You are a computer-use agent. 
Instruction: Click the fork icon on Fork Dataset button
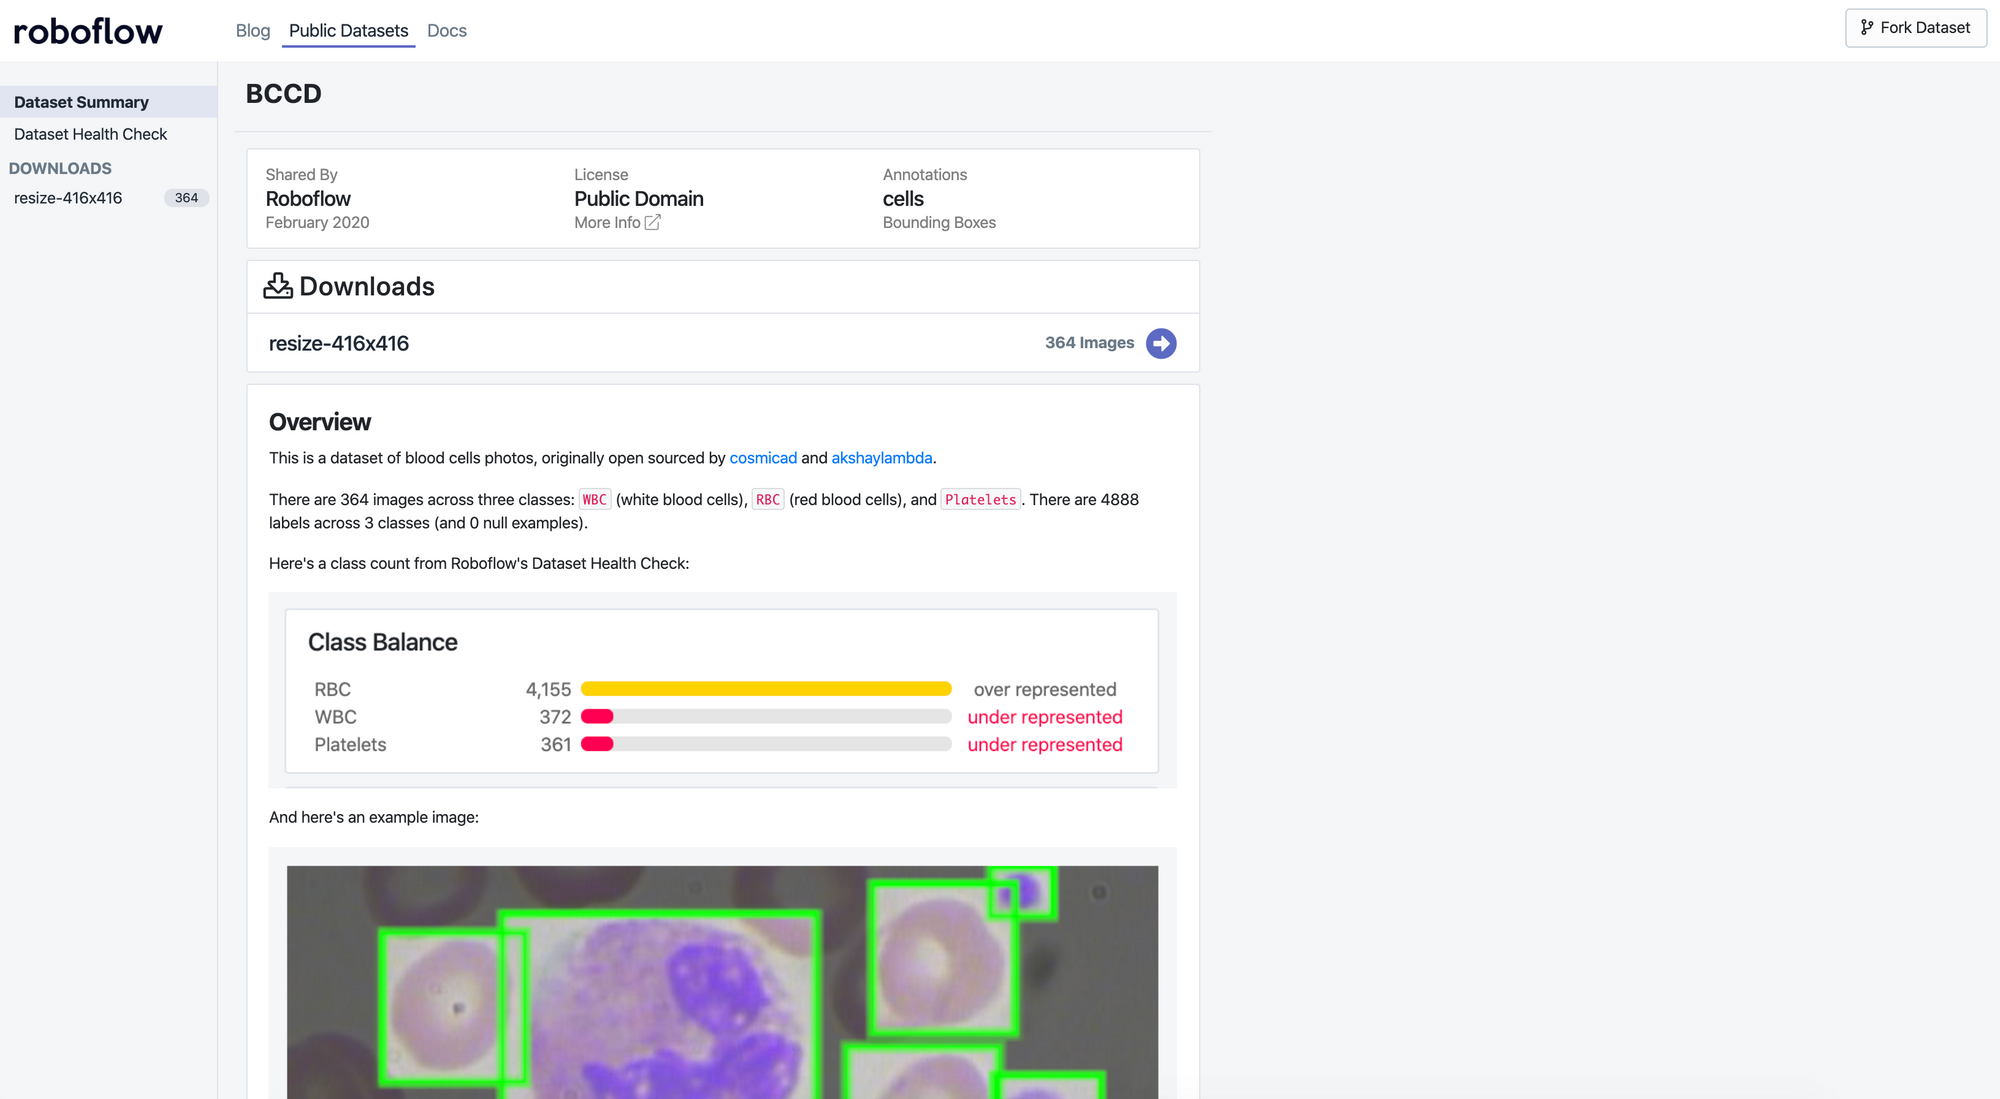[1868, 27]
